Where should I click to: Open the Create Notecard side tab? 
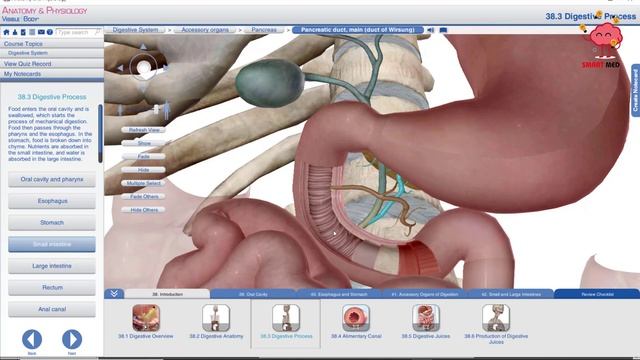tap(636, 90)
